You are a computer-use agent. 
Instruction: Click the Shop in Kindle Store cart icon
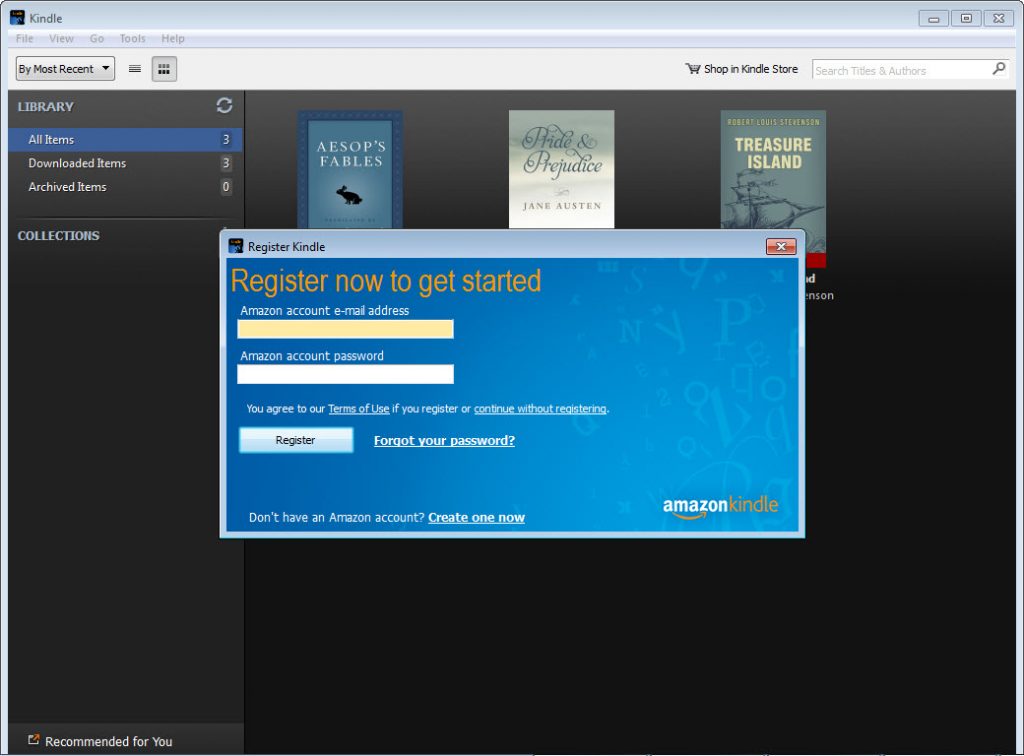tap(692, 69)
